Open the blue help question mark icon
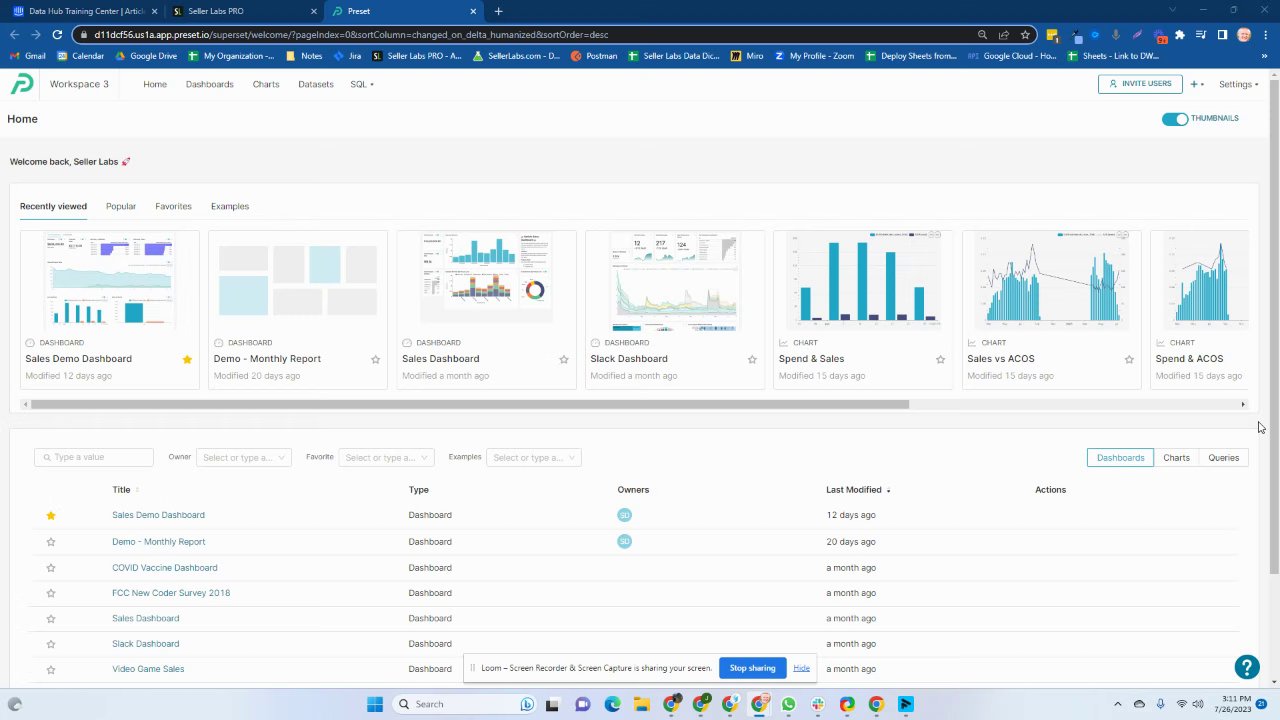Screen dimensions: 1280x720 [1246, 667]
